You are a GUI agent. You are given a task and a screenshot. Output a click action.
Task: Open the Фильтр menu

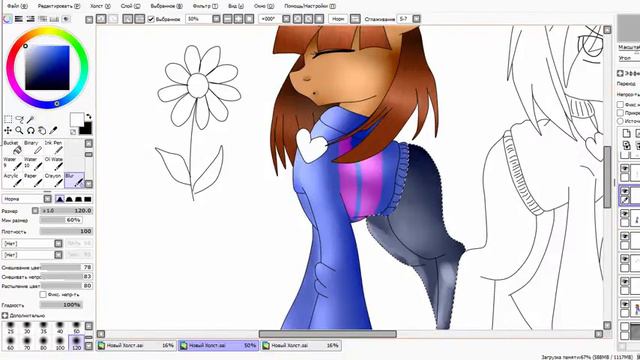(205, 6)
